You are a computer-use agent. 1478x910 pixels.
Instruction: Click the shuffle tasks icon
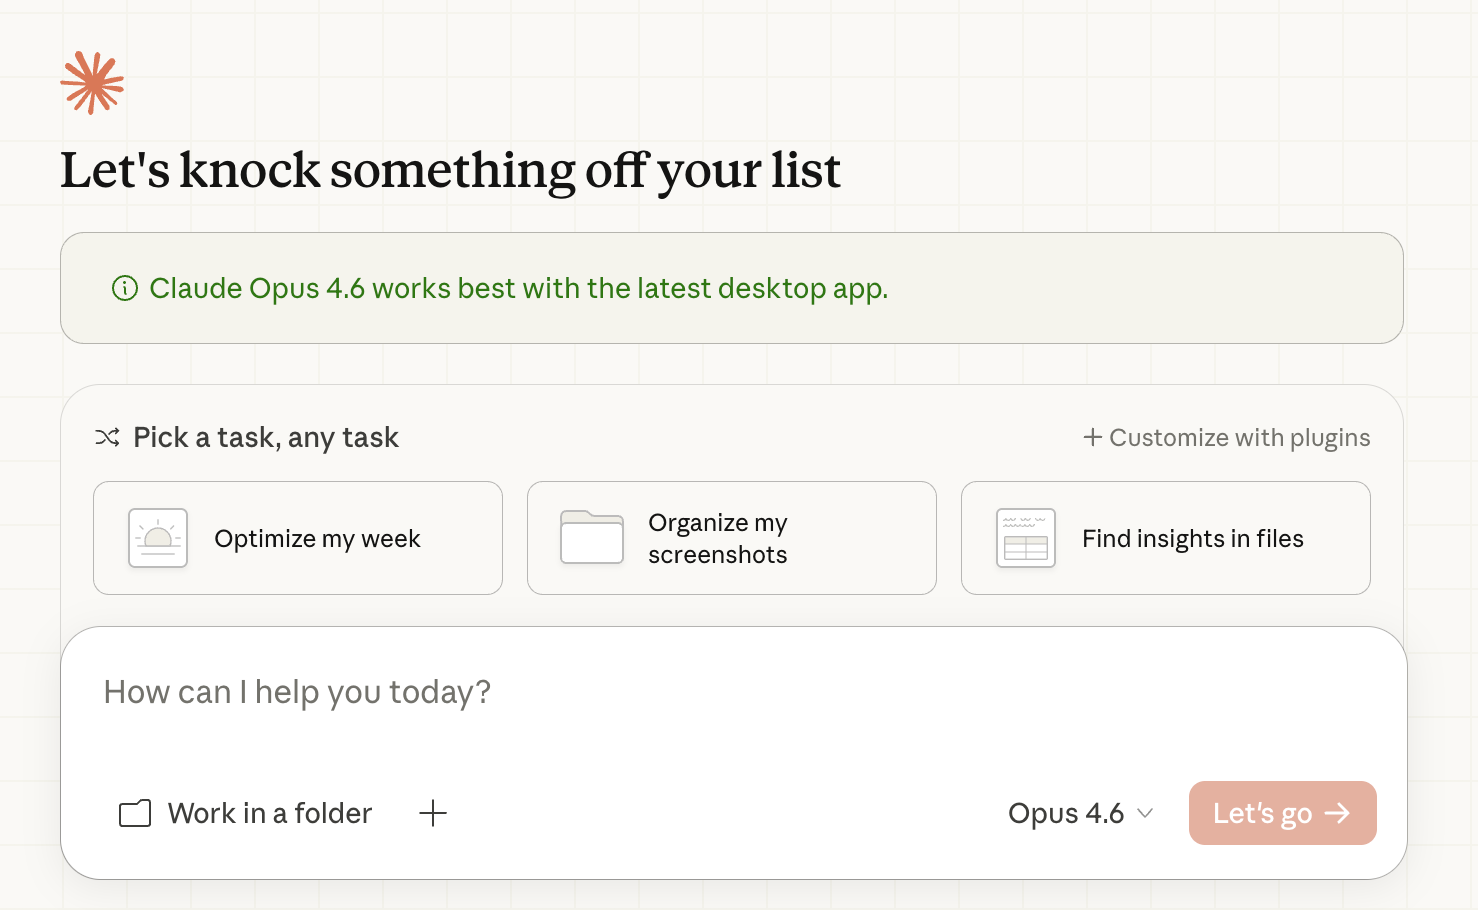107,437
